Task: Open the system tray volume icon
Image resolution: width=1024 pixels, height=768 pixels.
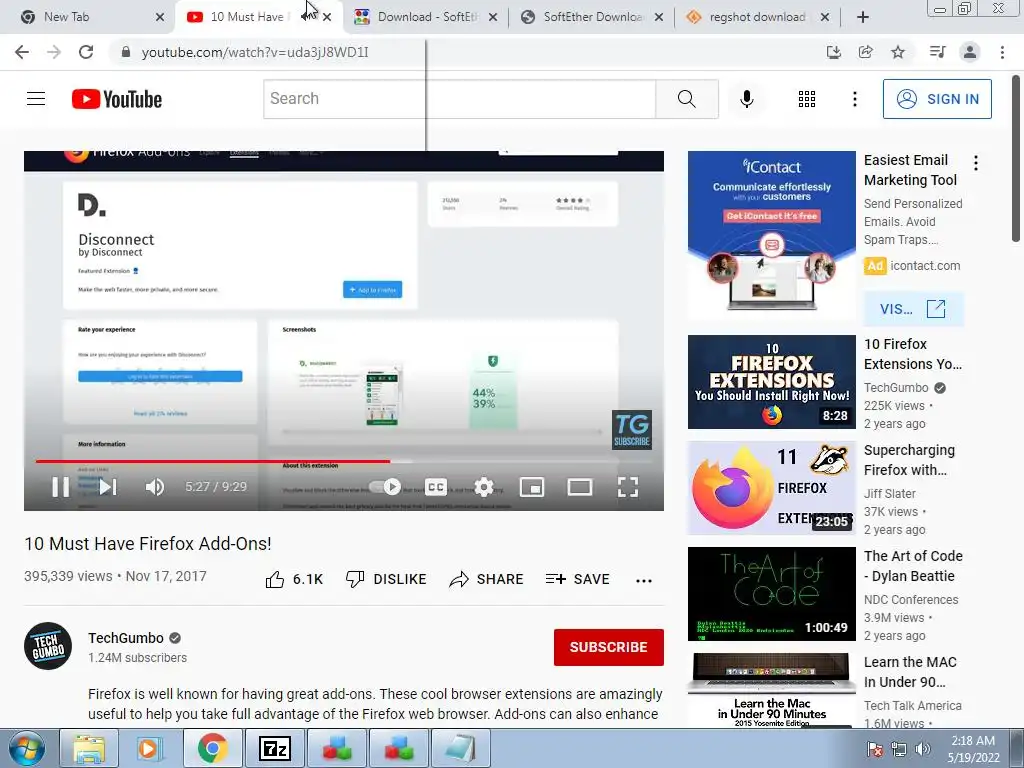Action: [x=923, y=749]
